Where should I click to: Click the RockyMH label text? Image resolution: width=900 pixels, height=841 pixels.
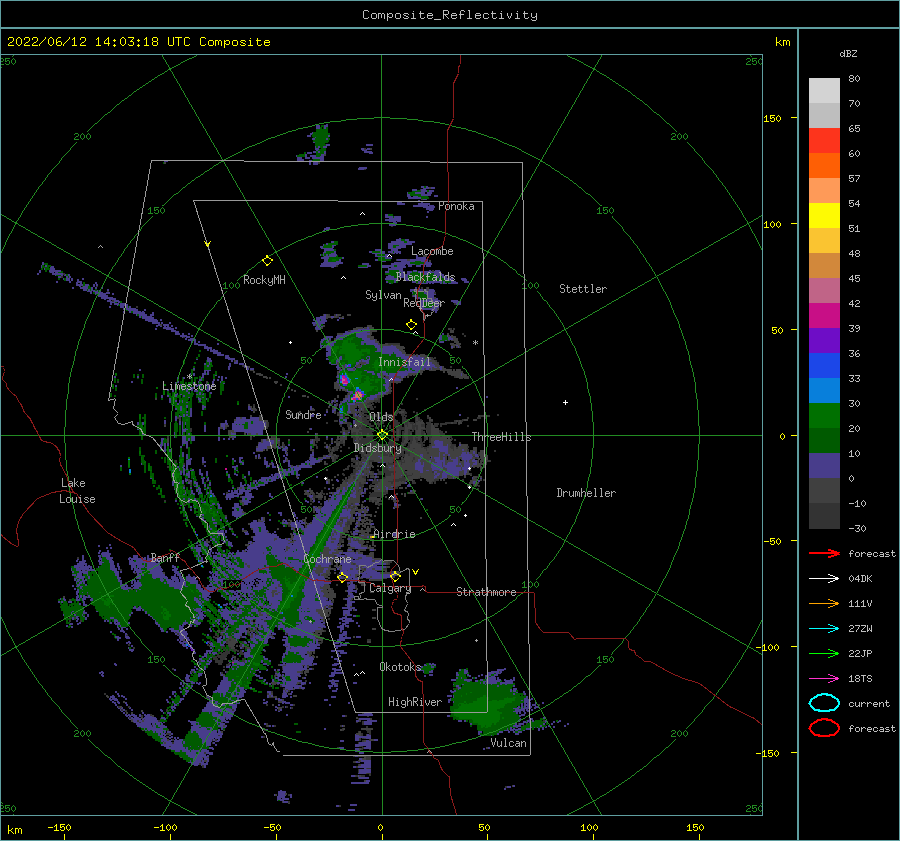[x=264, y=280]
